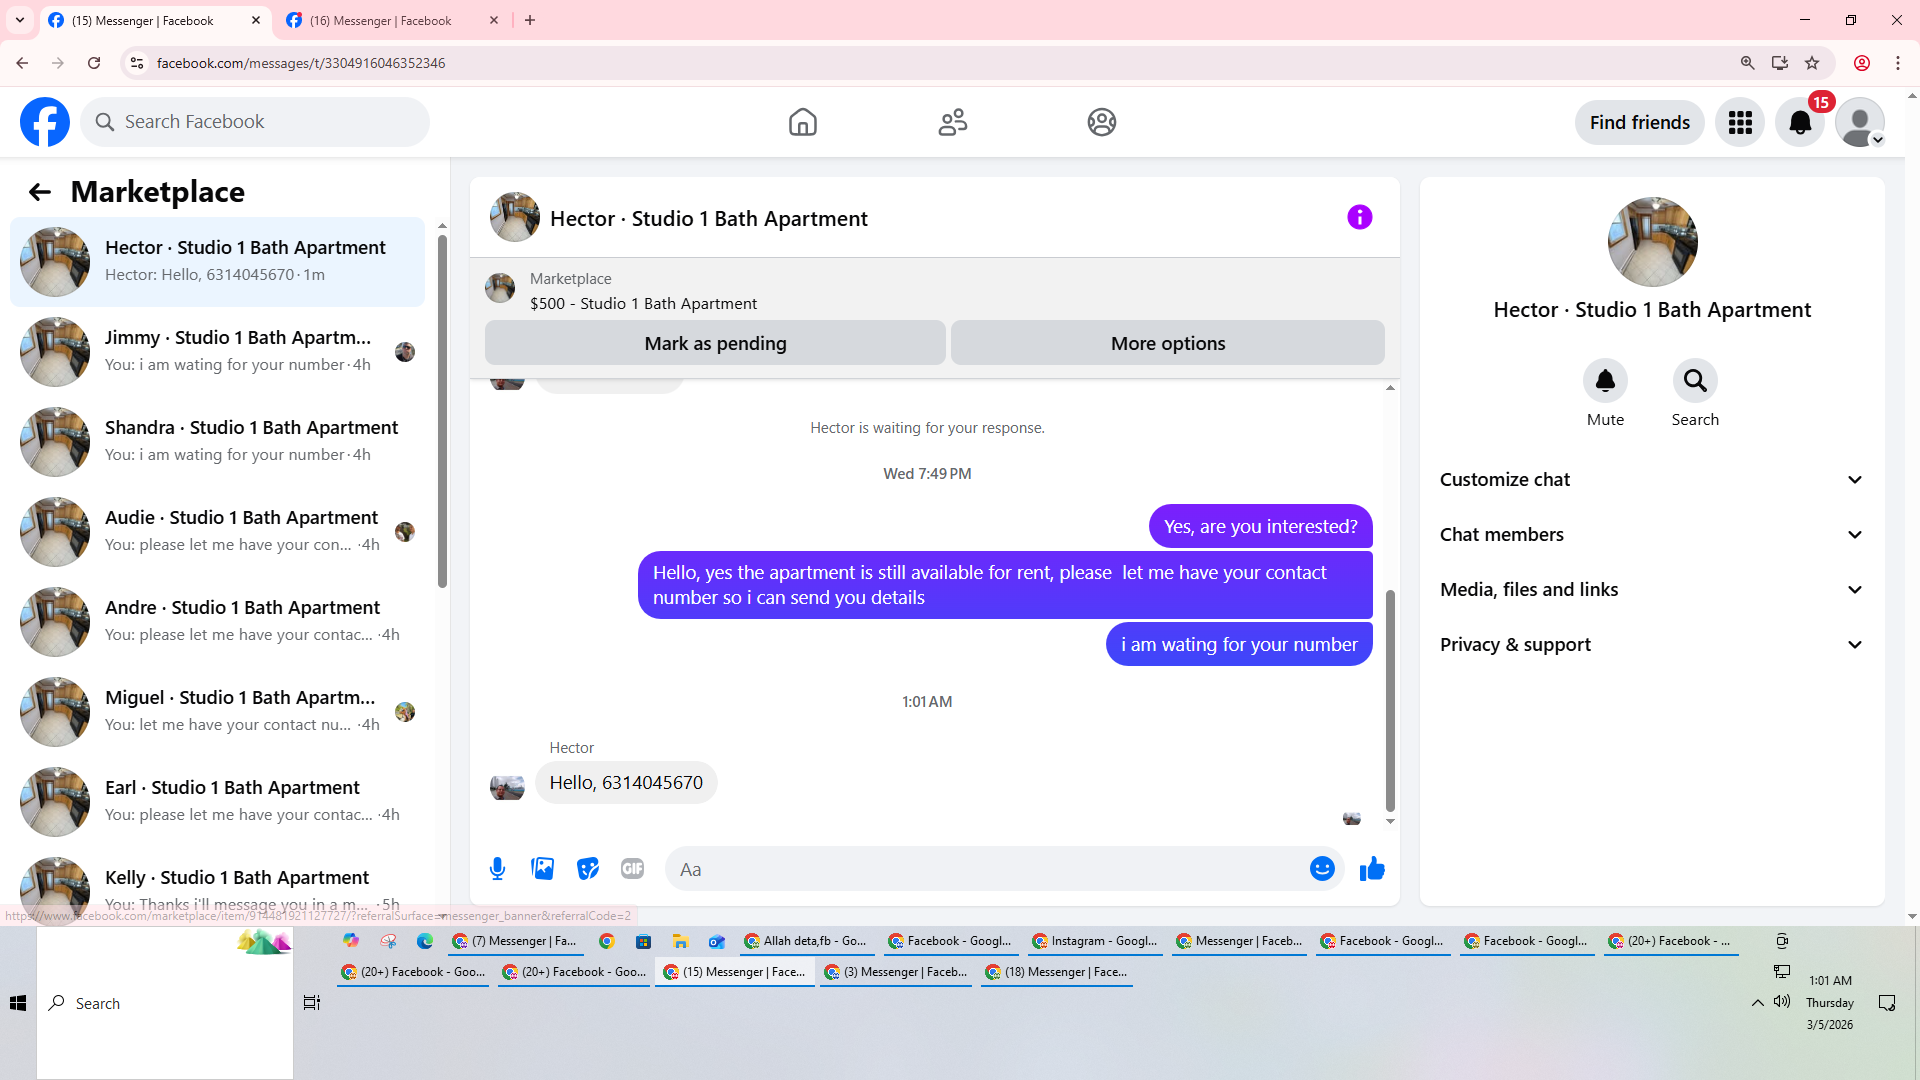The image size is (1920, 1080).
Task: Open Audie's Studio 1 Bath Apartment conversation
Action: pos(218,532)
